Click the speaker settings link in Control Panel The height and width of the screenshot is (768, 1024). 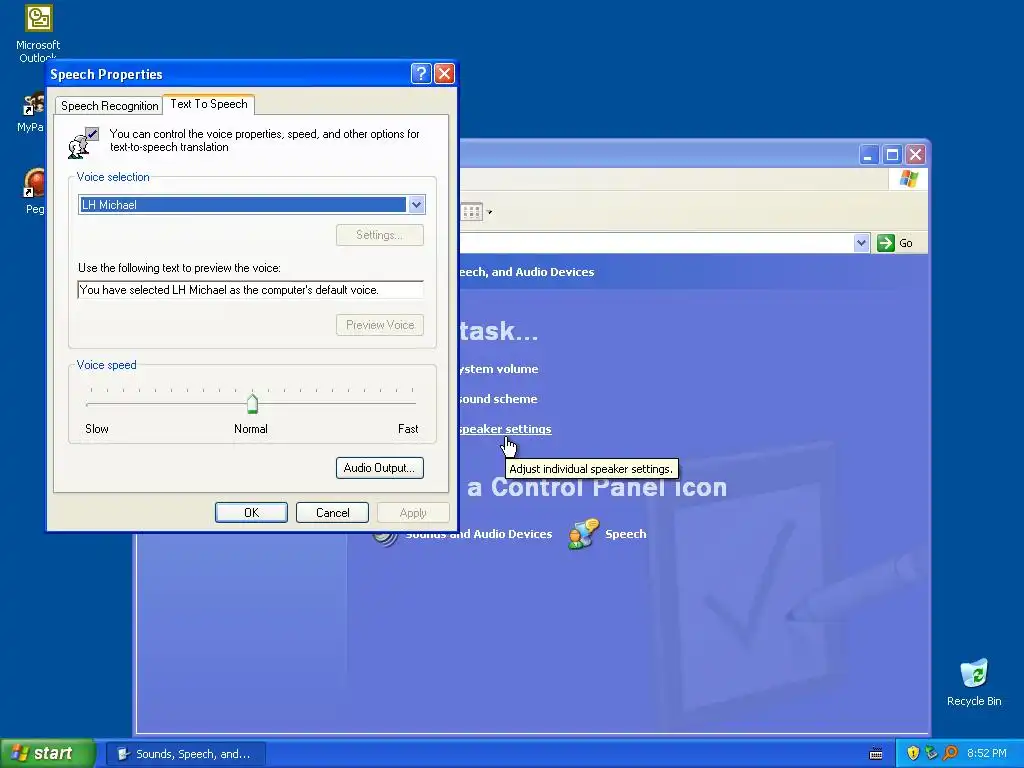pyautogui.click(x=505, y=429)
